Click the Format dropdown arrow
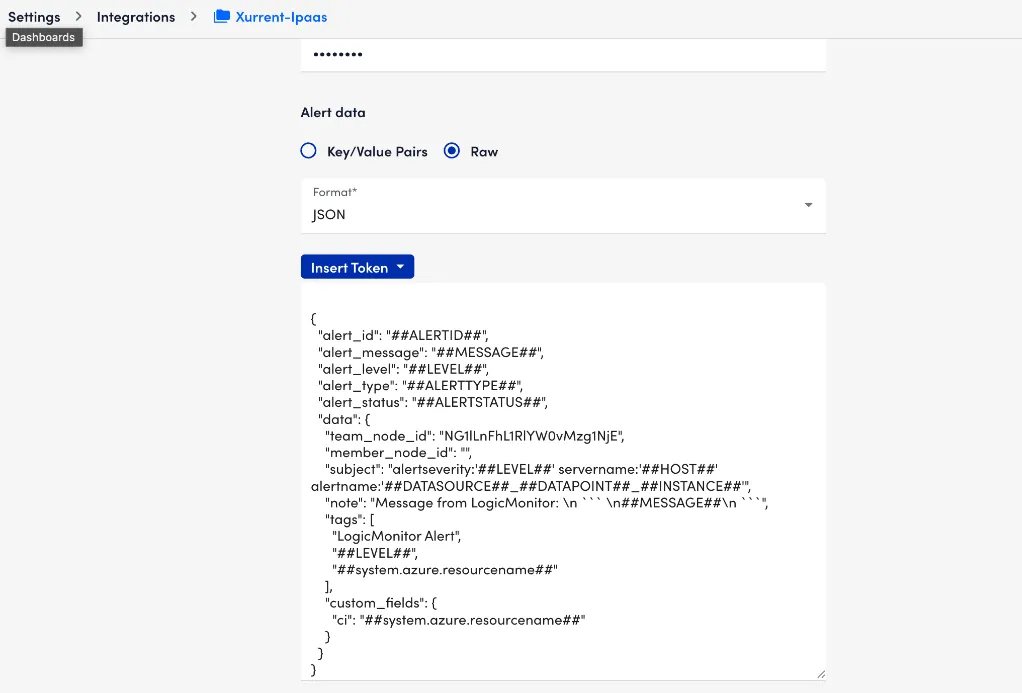This screenshot has width=1022, height=693. 808,205
